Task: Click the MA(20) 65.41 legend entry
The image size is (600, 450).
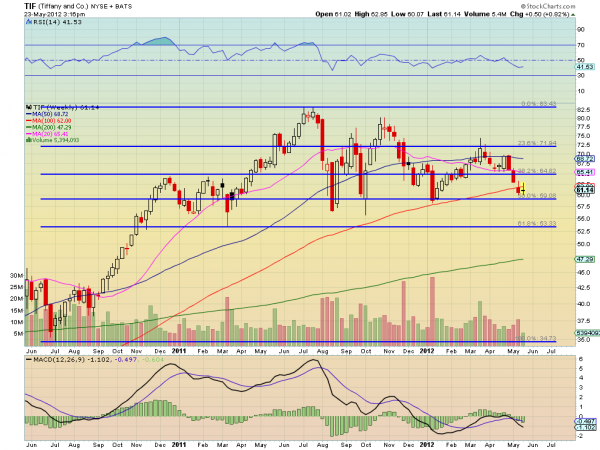Action: tap(50, 134)
